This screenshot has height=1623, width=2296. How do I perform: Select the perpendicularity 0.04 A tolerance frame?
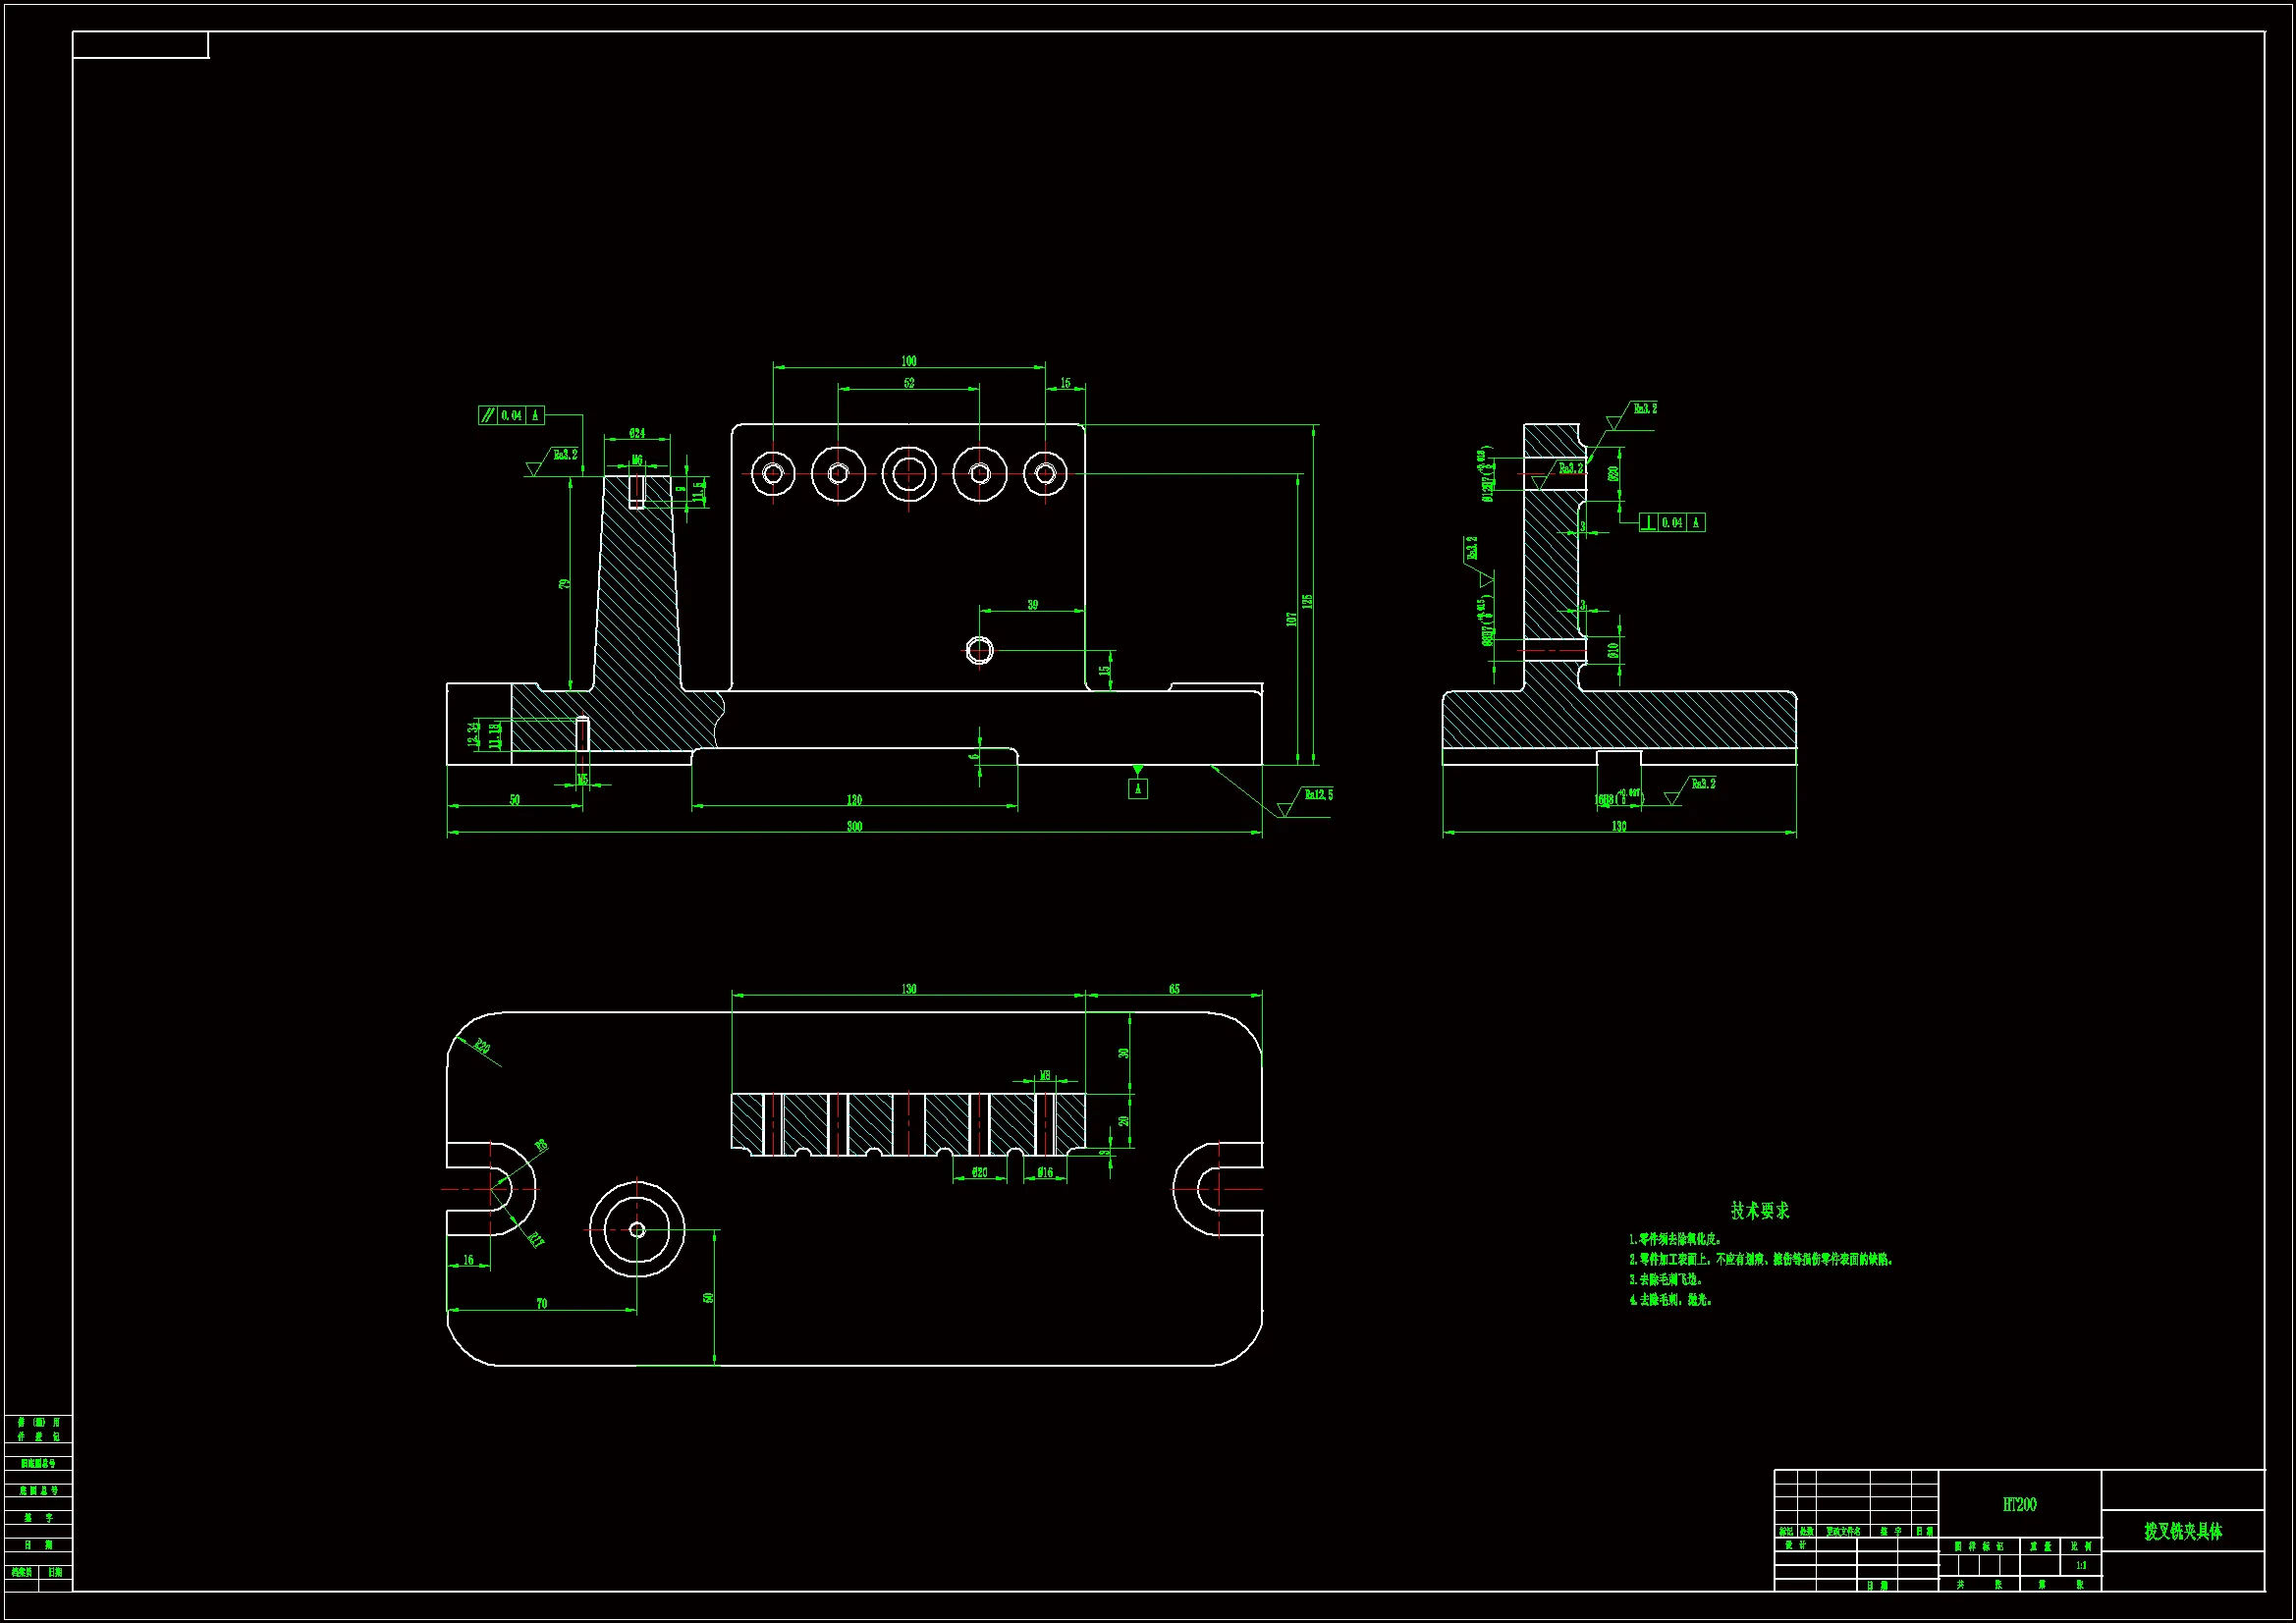1672,522
